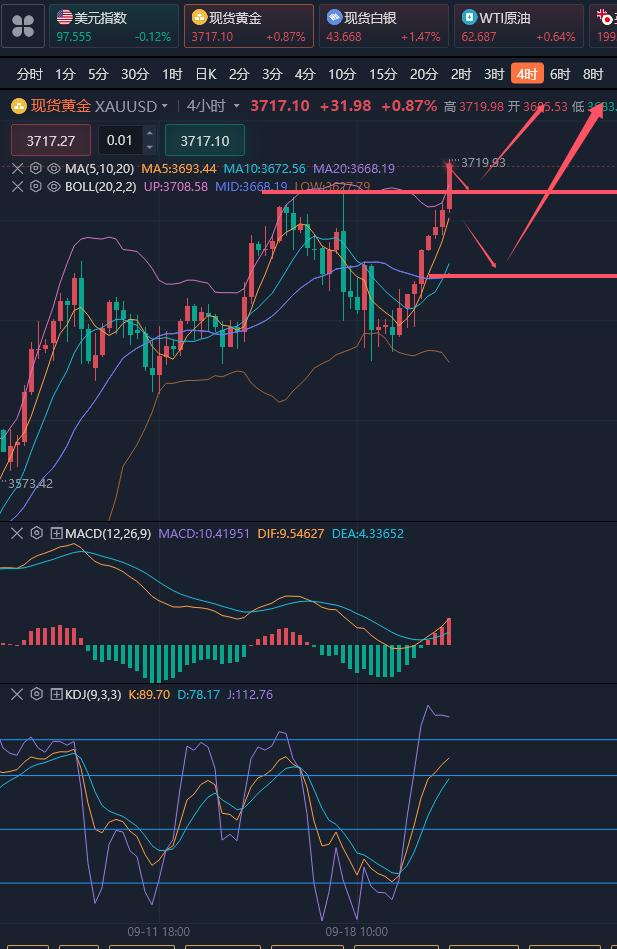Decrease lot size with down arrow
This screenshot has width=617, height=949.
coord(150,148)
